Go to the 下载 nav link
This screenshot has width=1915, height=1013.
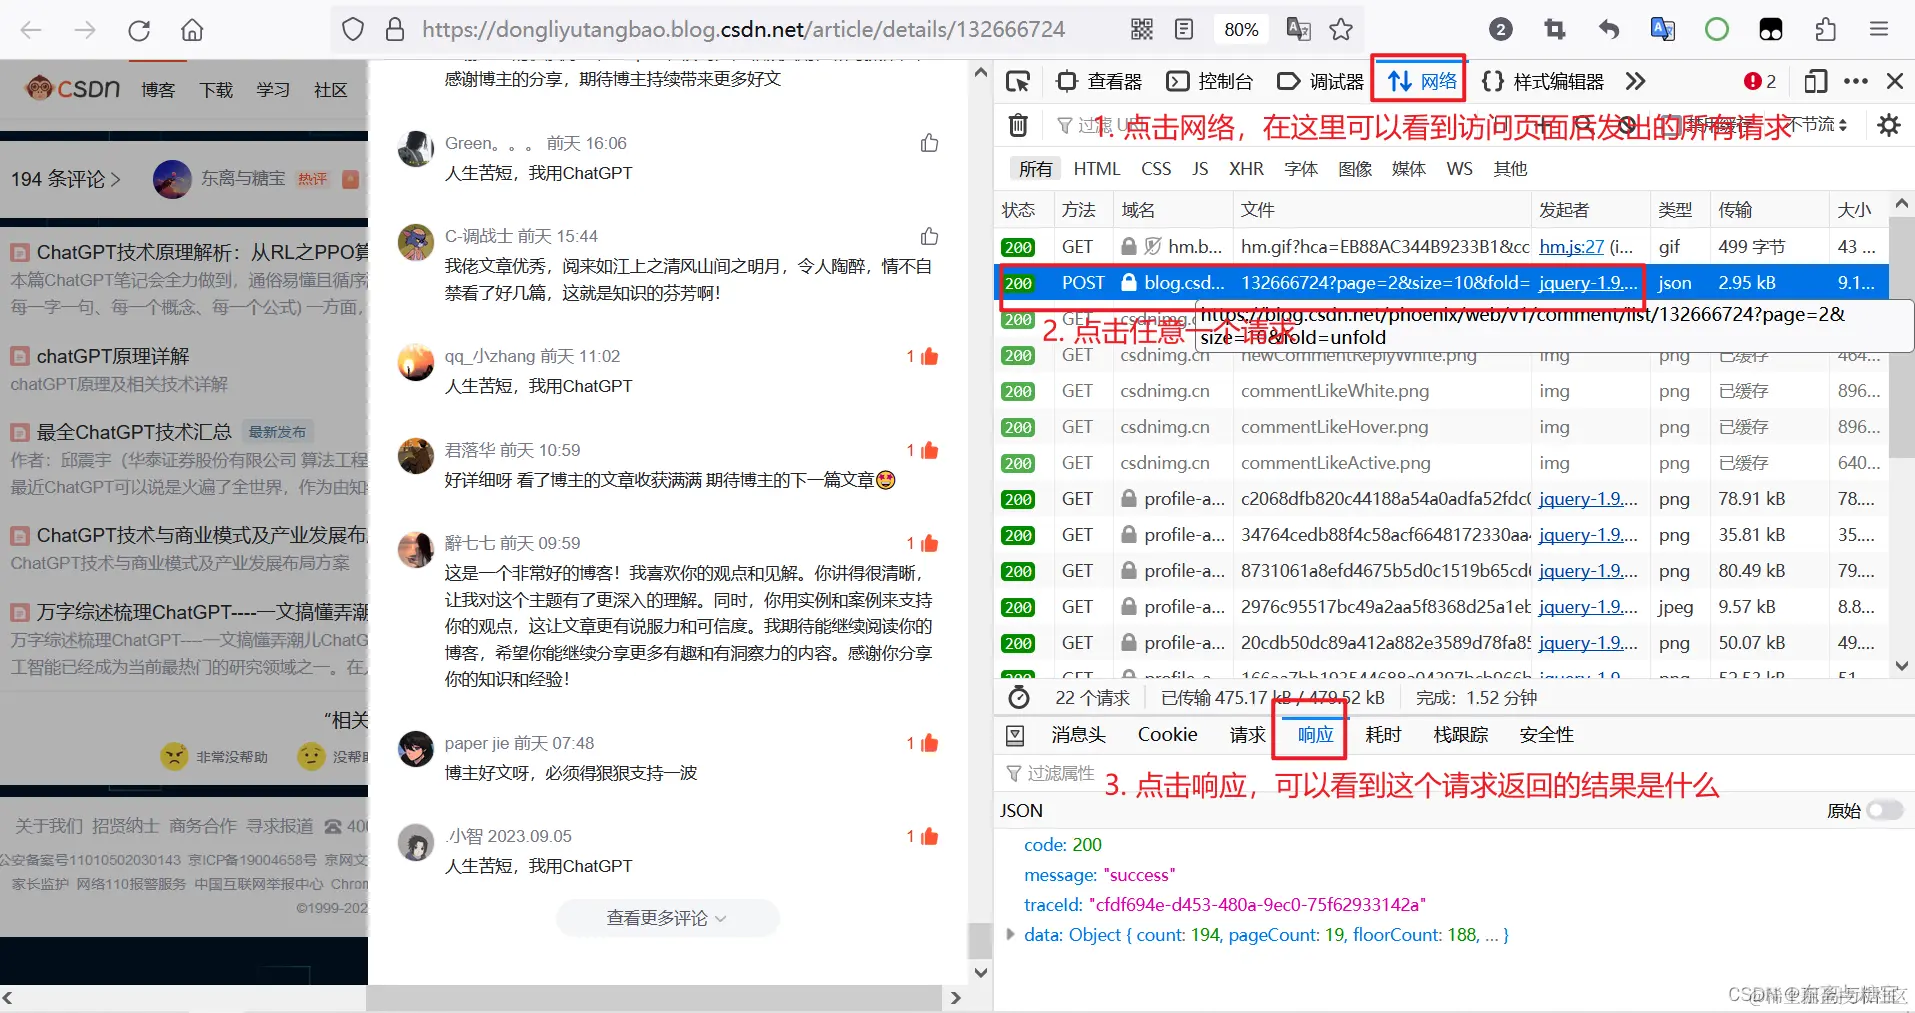point(216,90)
